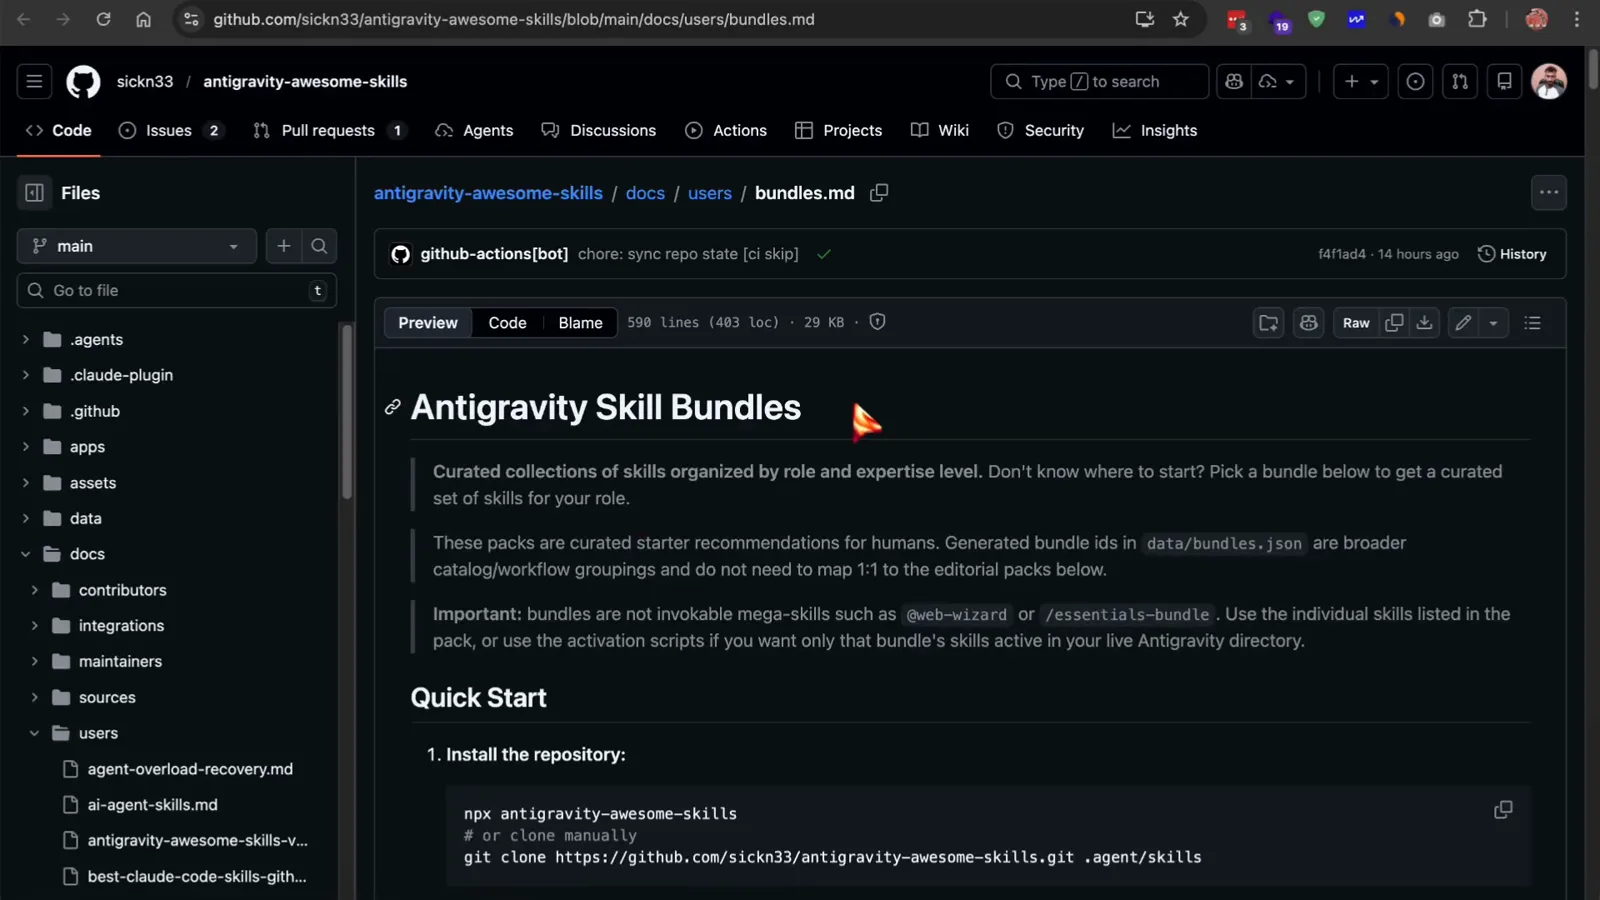Open the Pull requests tab

pyautogui.click(x=329, y=130)
